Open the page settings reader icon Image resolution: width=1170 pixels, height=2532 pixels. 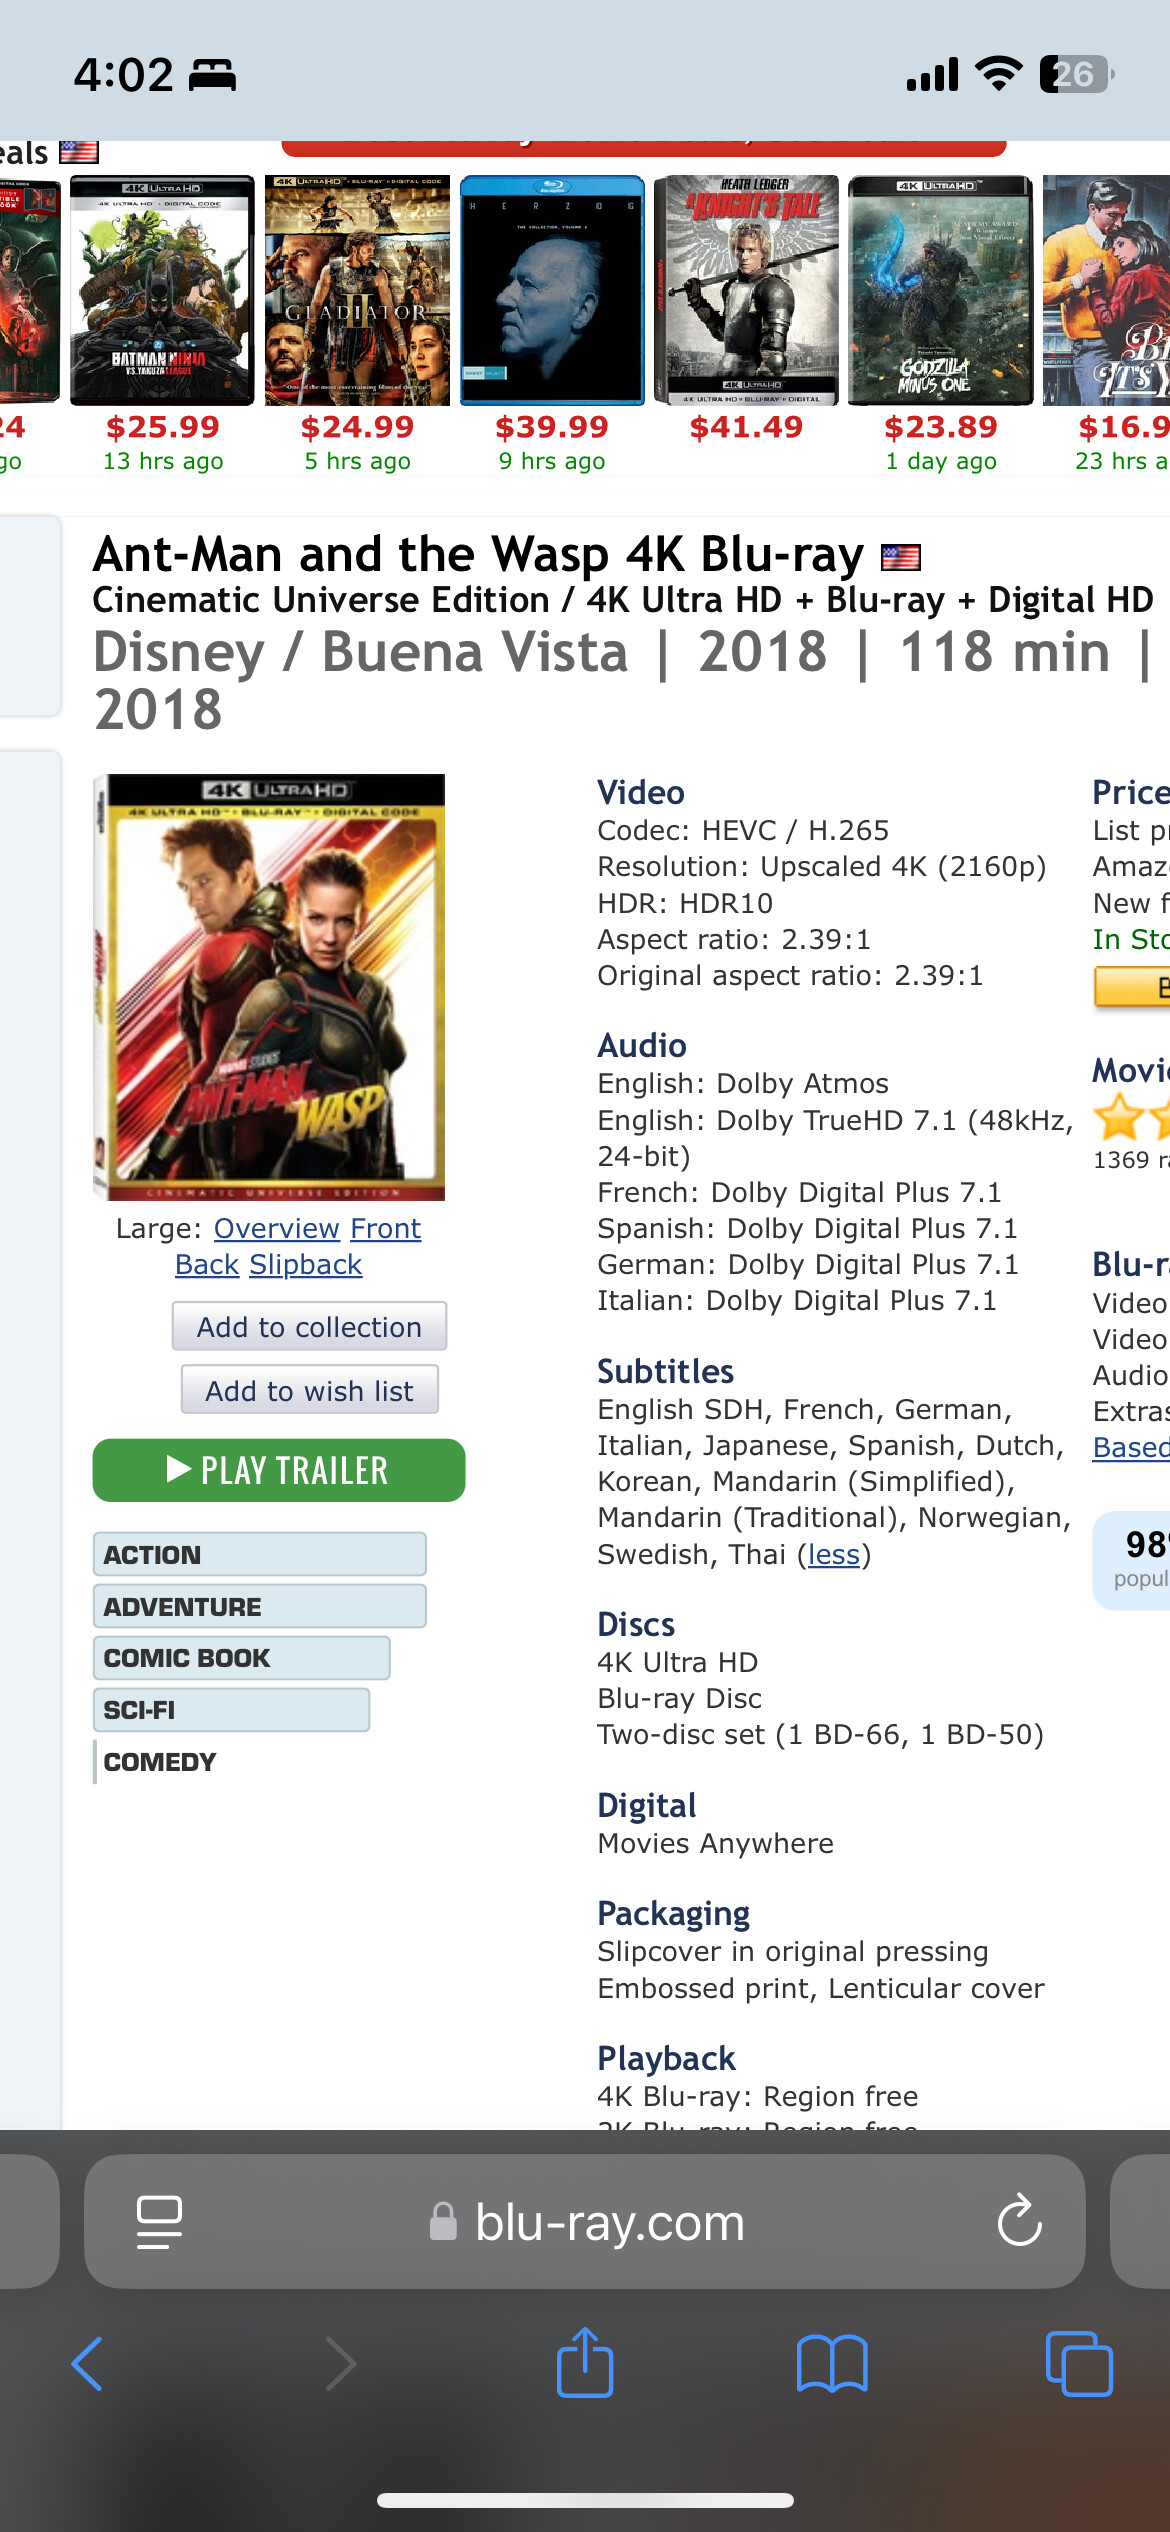159,2221
